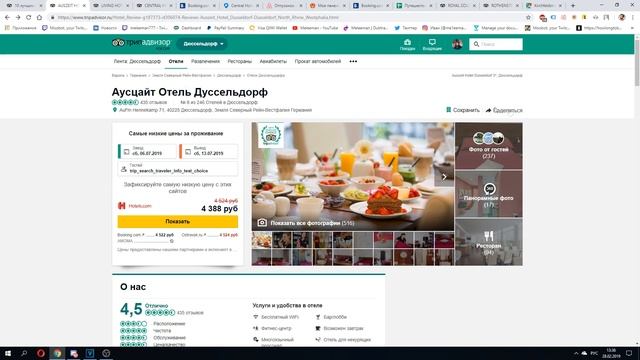Open the Дюссельдорф location dropdown
The width and height of the screenshot is (640, 360).
tap(203, 44)
